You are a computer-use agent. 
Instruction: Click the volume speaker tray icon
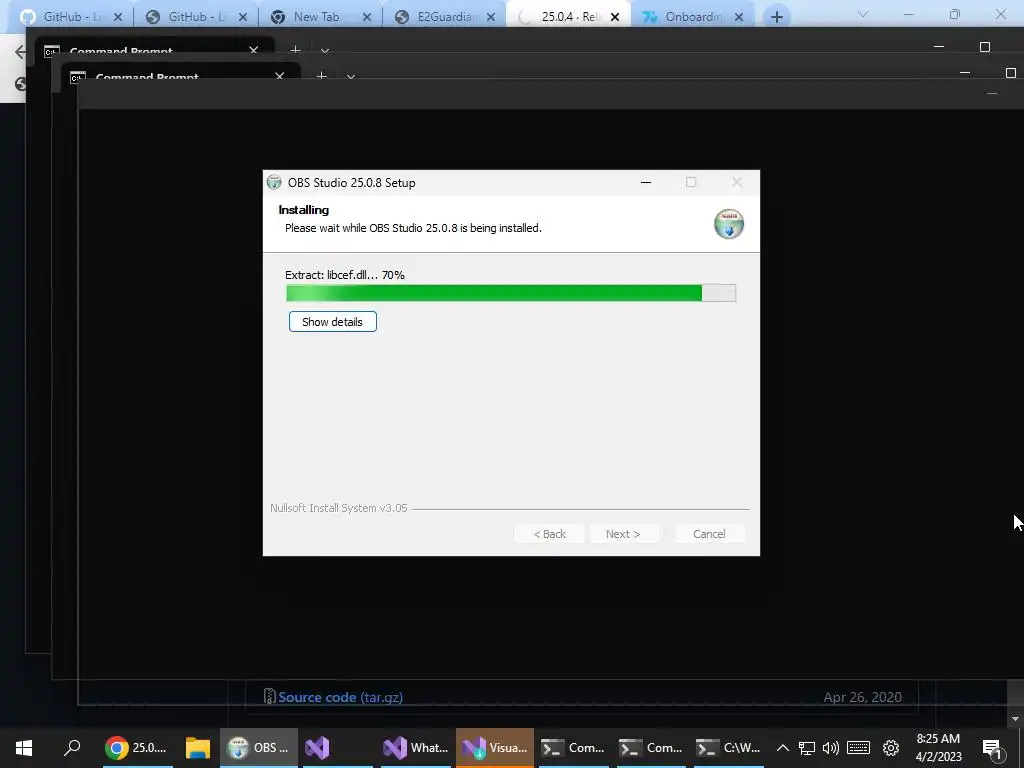(x=831, y=748)
